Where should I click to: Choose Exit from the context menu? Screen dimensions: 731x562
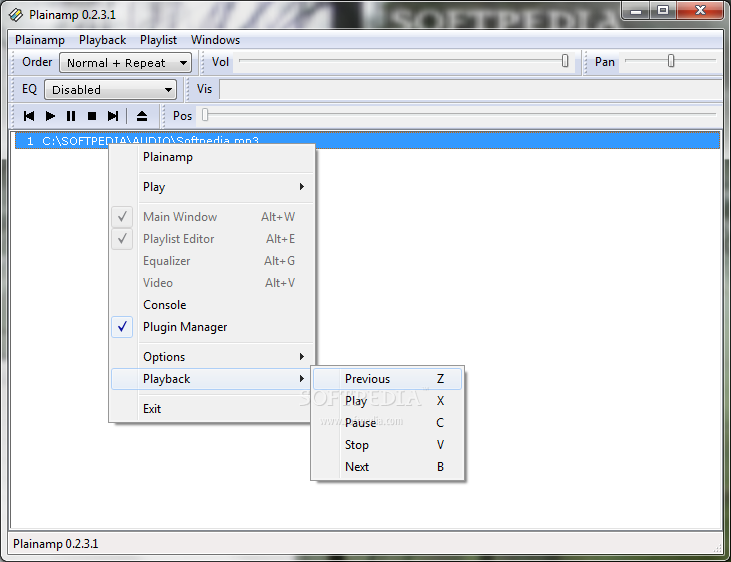212,409
